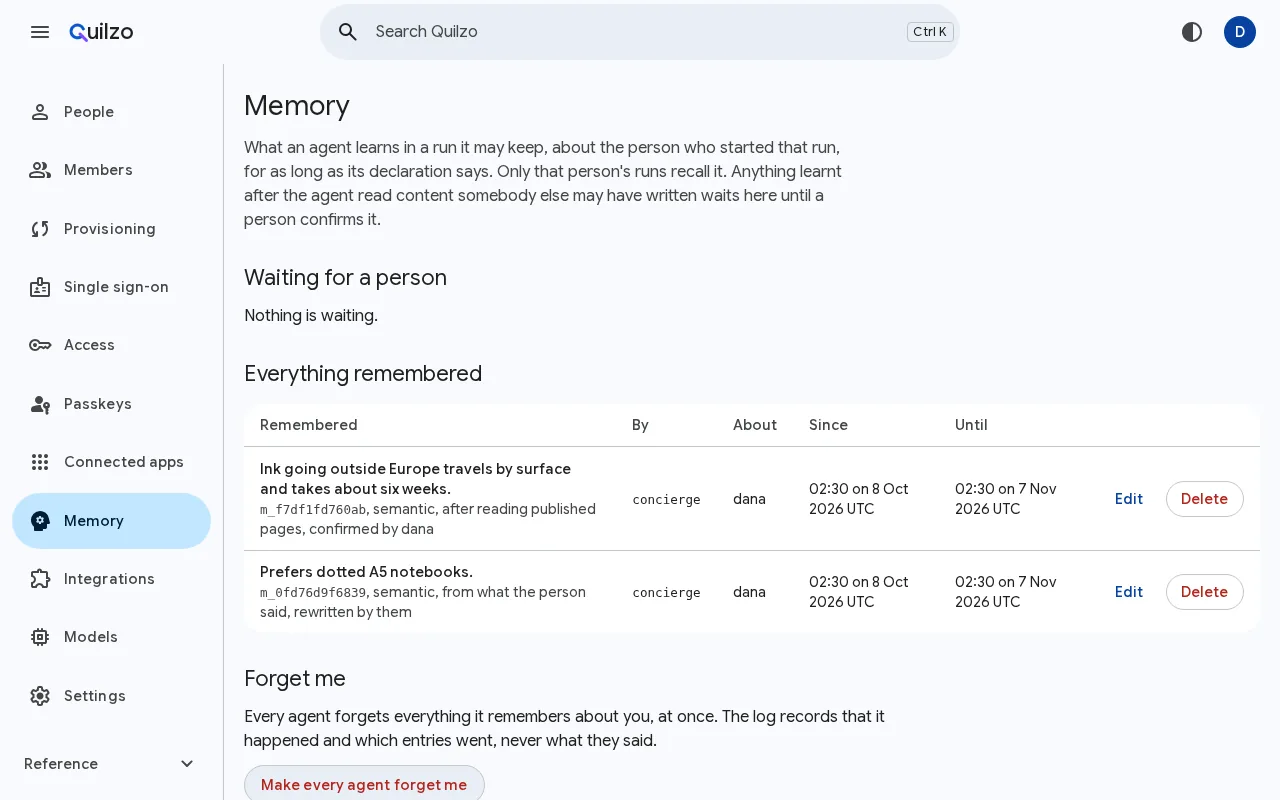Click the Settings gear icon
Image resolution: width=1280 pixels, height=800 pixels.
(40, 696)
